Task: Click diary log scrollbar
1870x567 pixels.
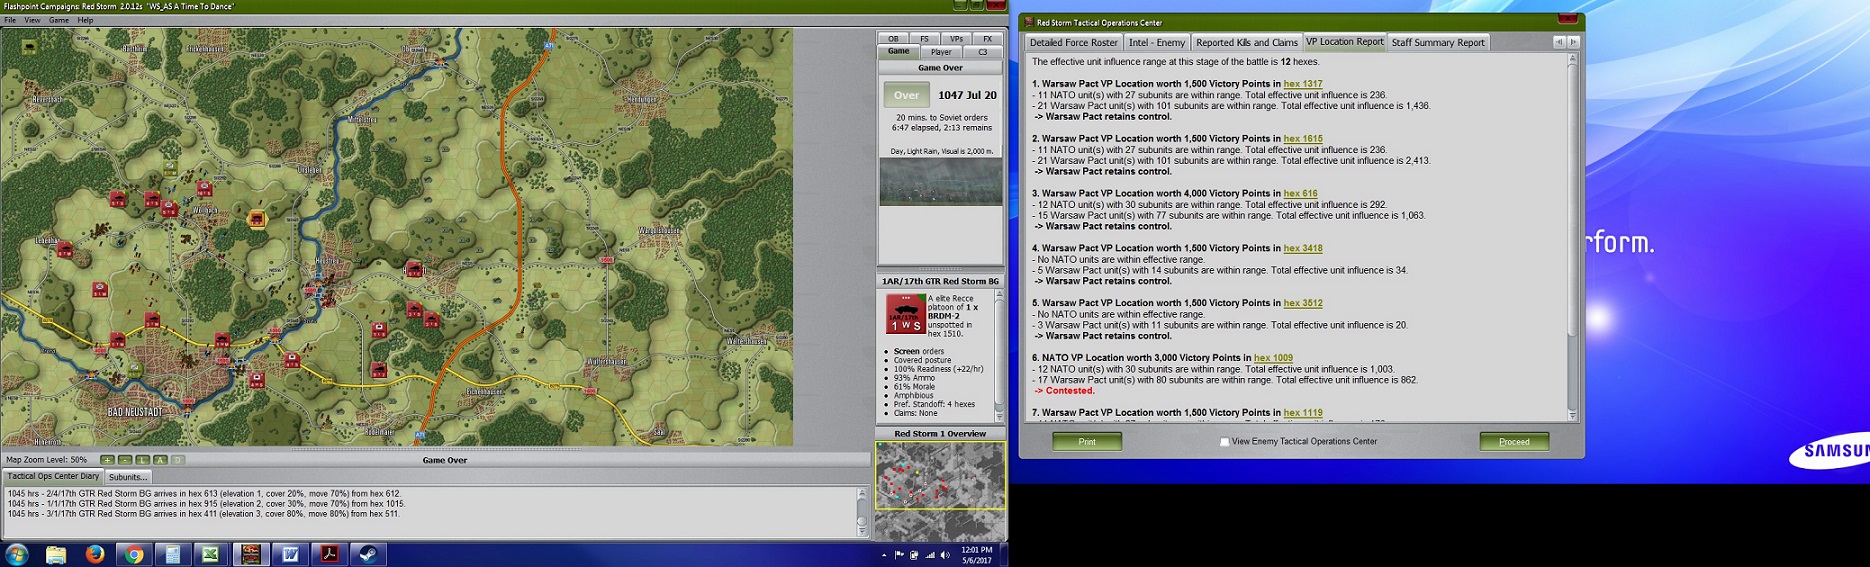Action: tap(862, 512)
